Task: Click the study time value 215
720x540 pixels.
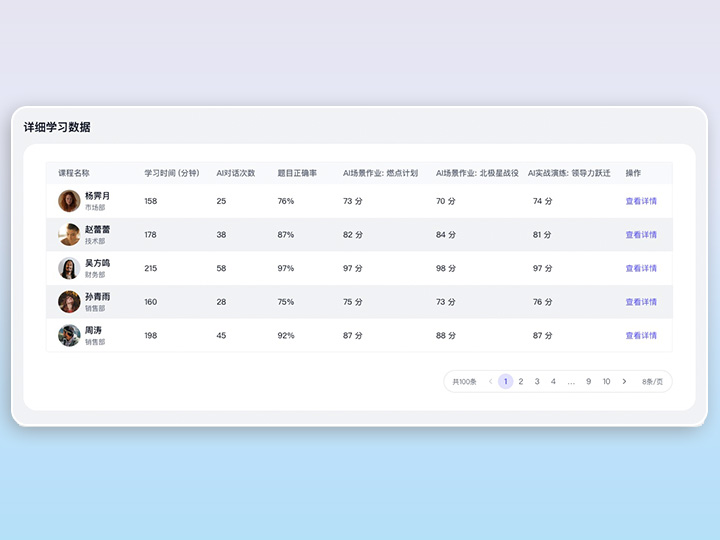Action: tap(151, 268)
